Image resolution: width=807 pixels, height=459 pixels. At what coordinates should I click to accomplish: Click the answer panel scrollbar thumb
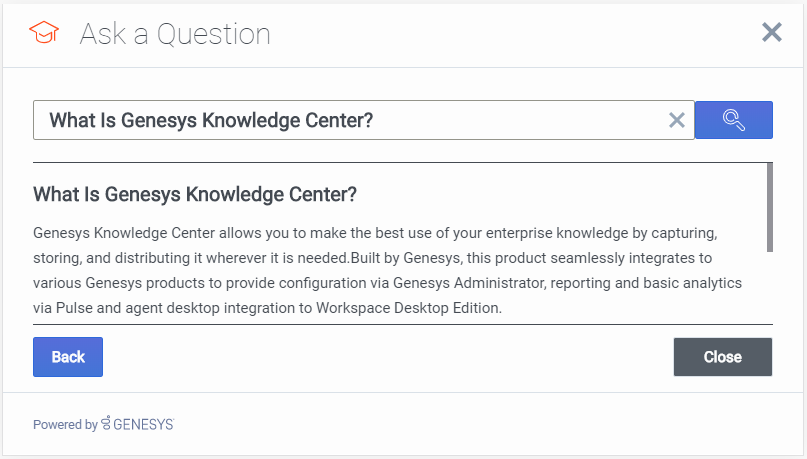coord(769,207)
